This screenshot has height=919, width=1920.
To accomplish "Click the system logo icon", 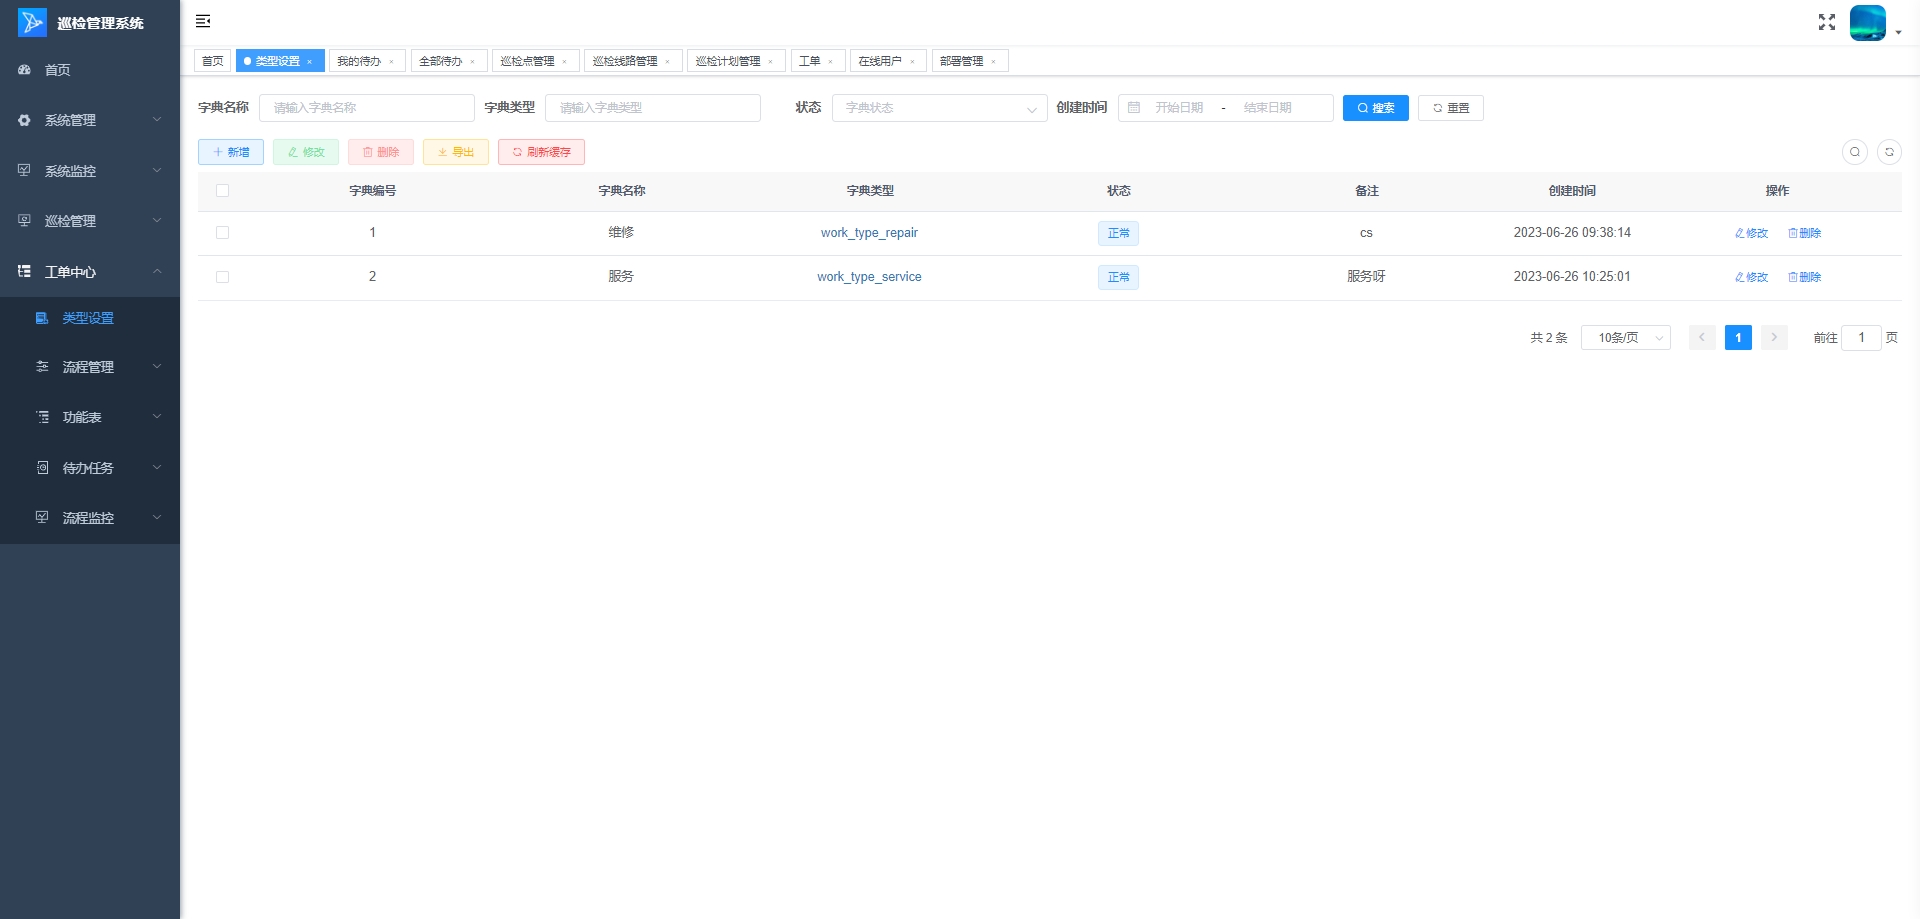I will pyautogui.click(x=32, y=22).
